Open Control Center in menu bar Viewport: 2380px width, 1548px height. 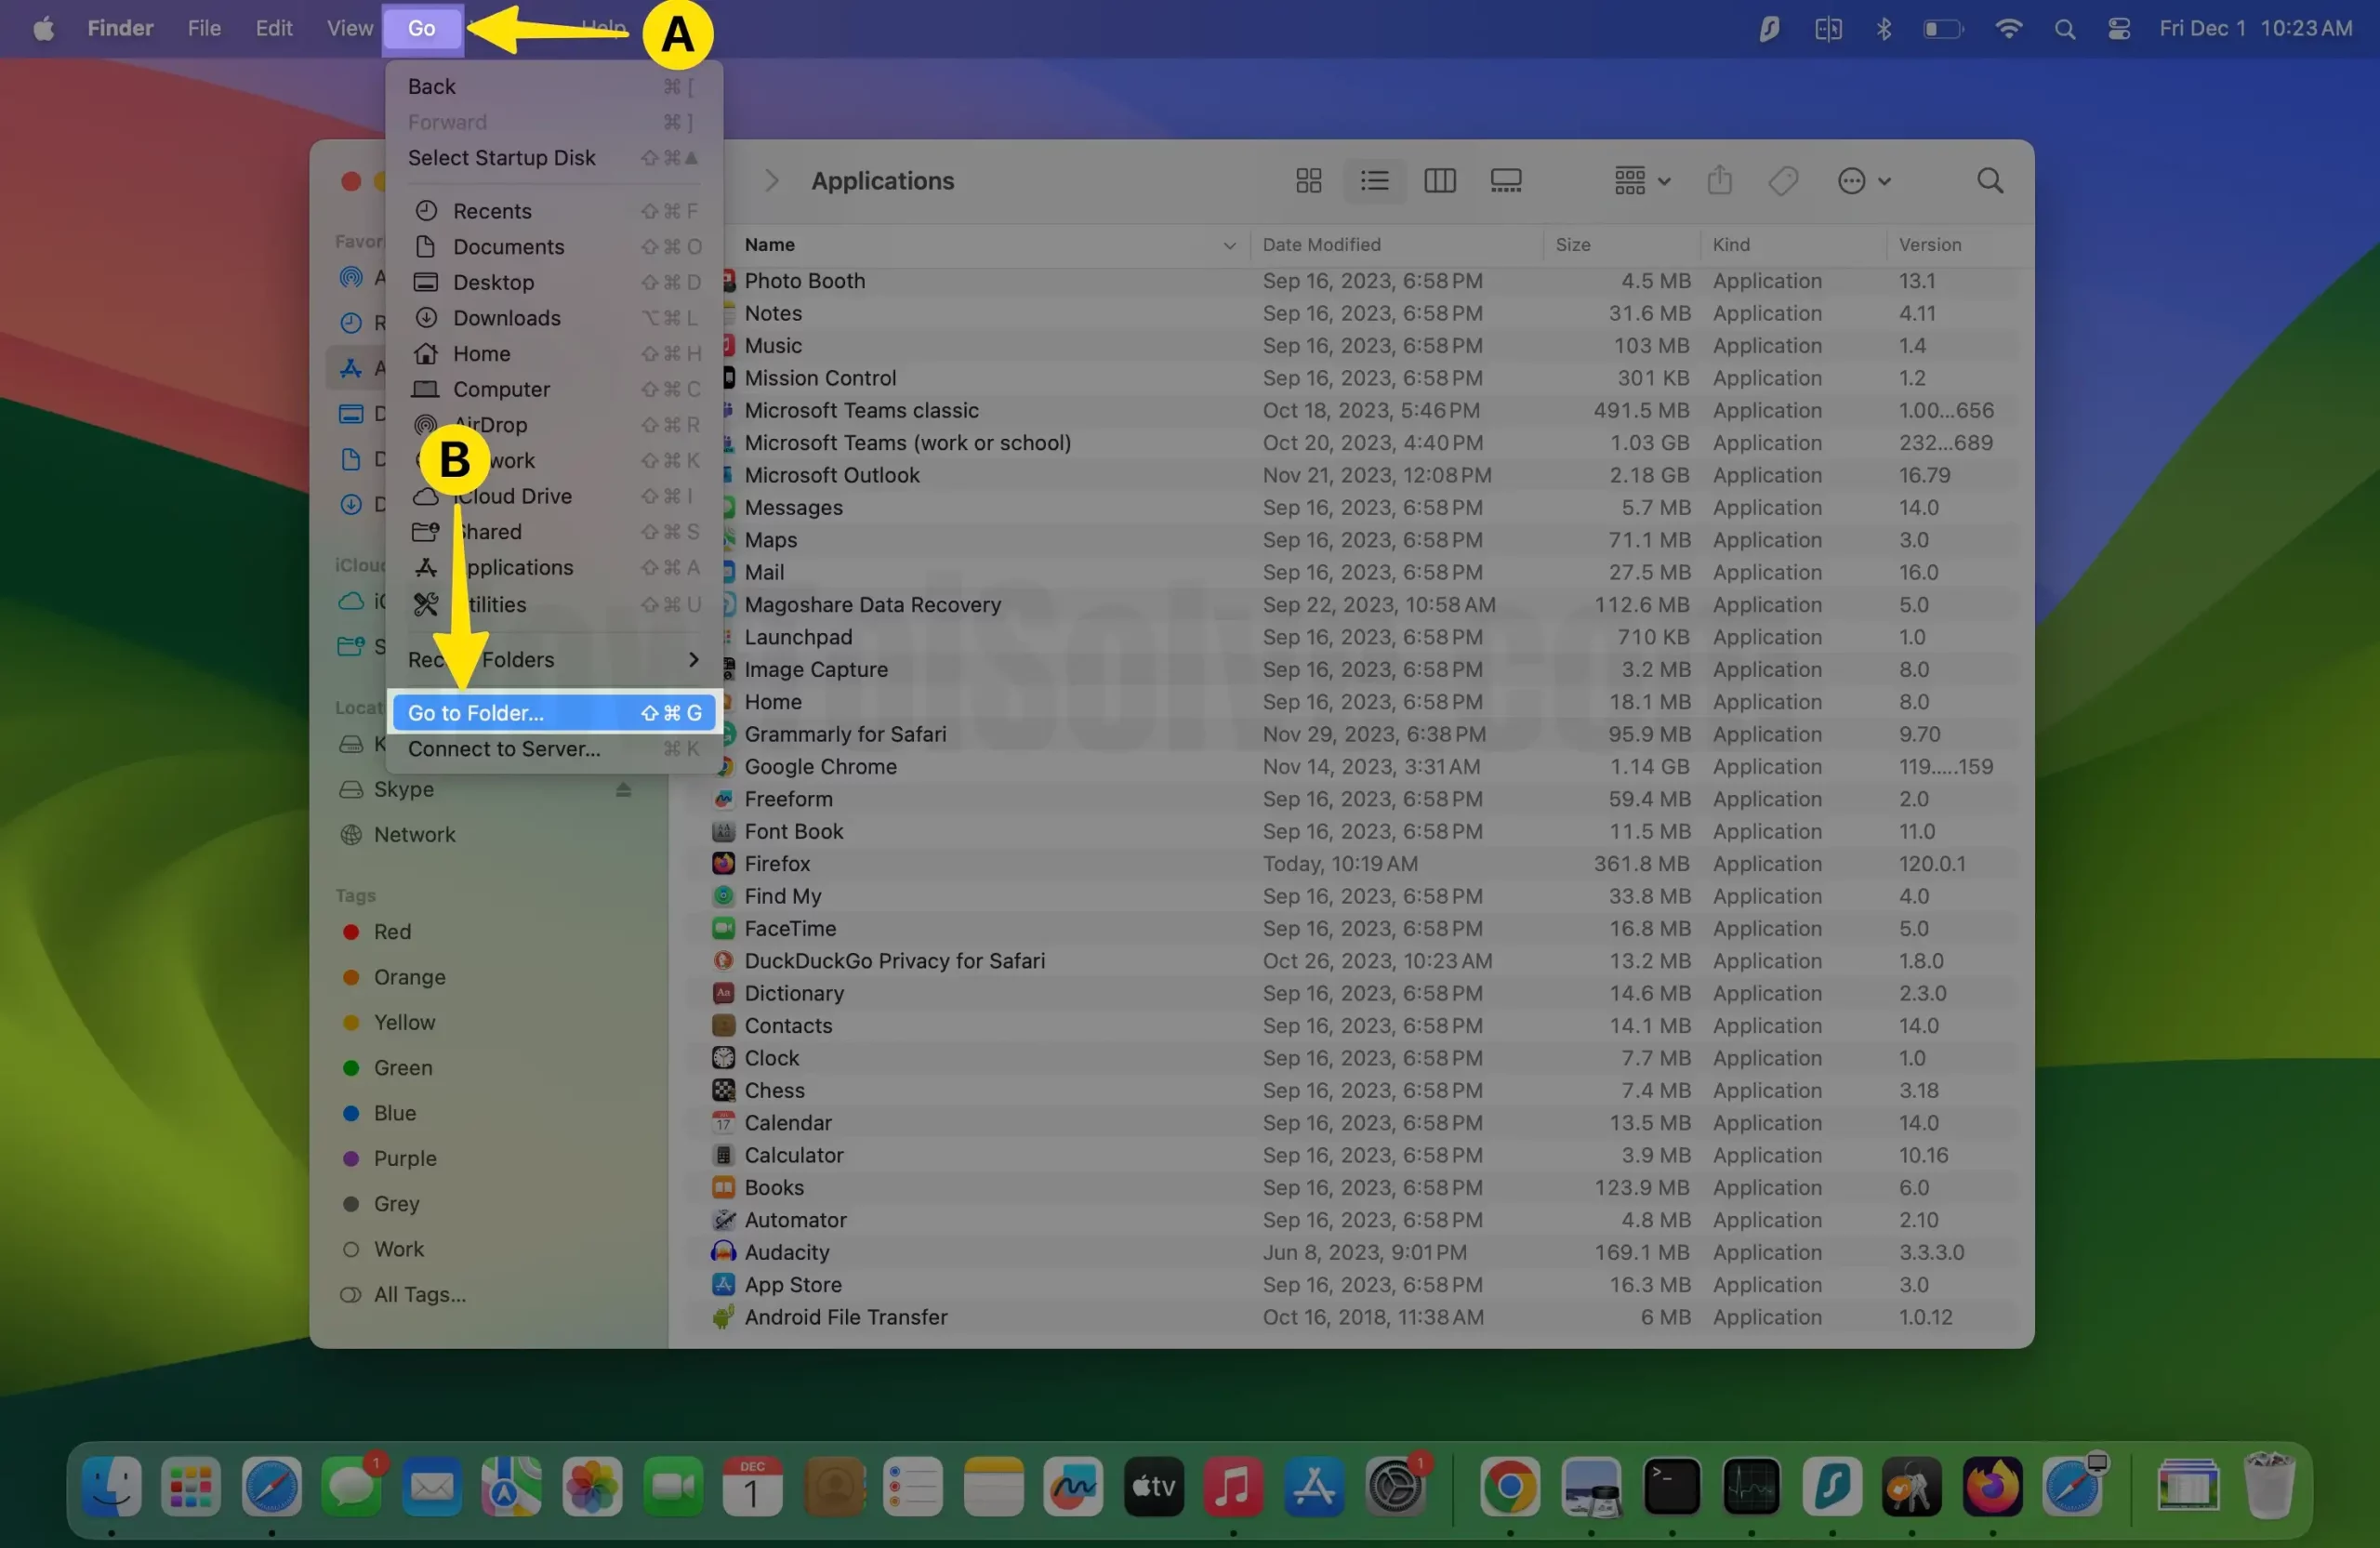2119,28
